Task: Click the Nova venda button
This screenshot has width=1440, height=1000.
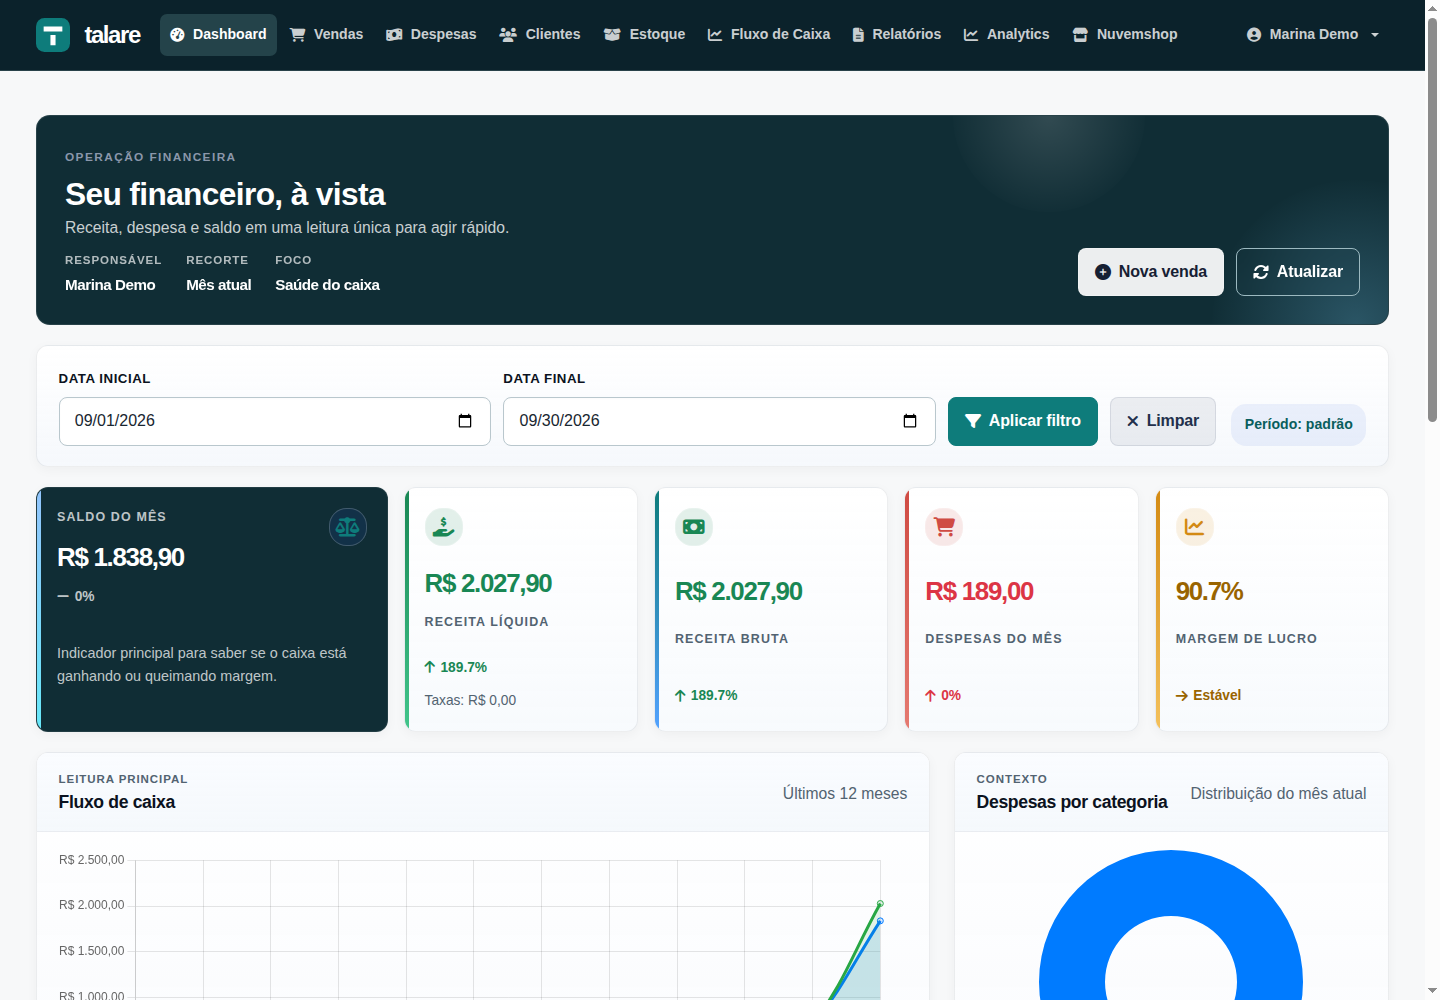Action: click(1151, 272)
